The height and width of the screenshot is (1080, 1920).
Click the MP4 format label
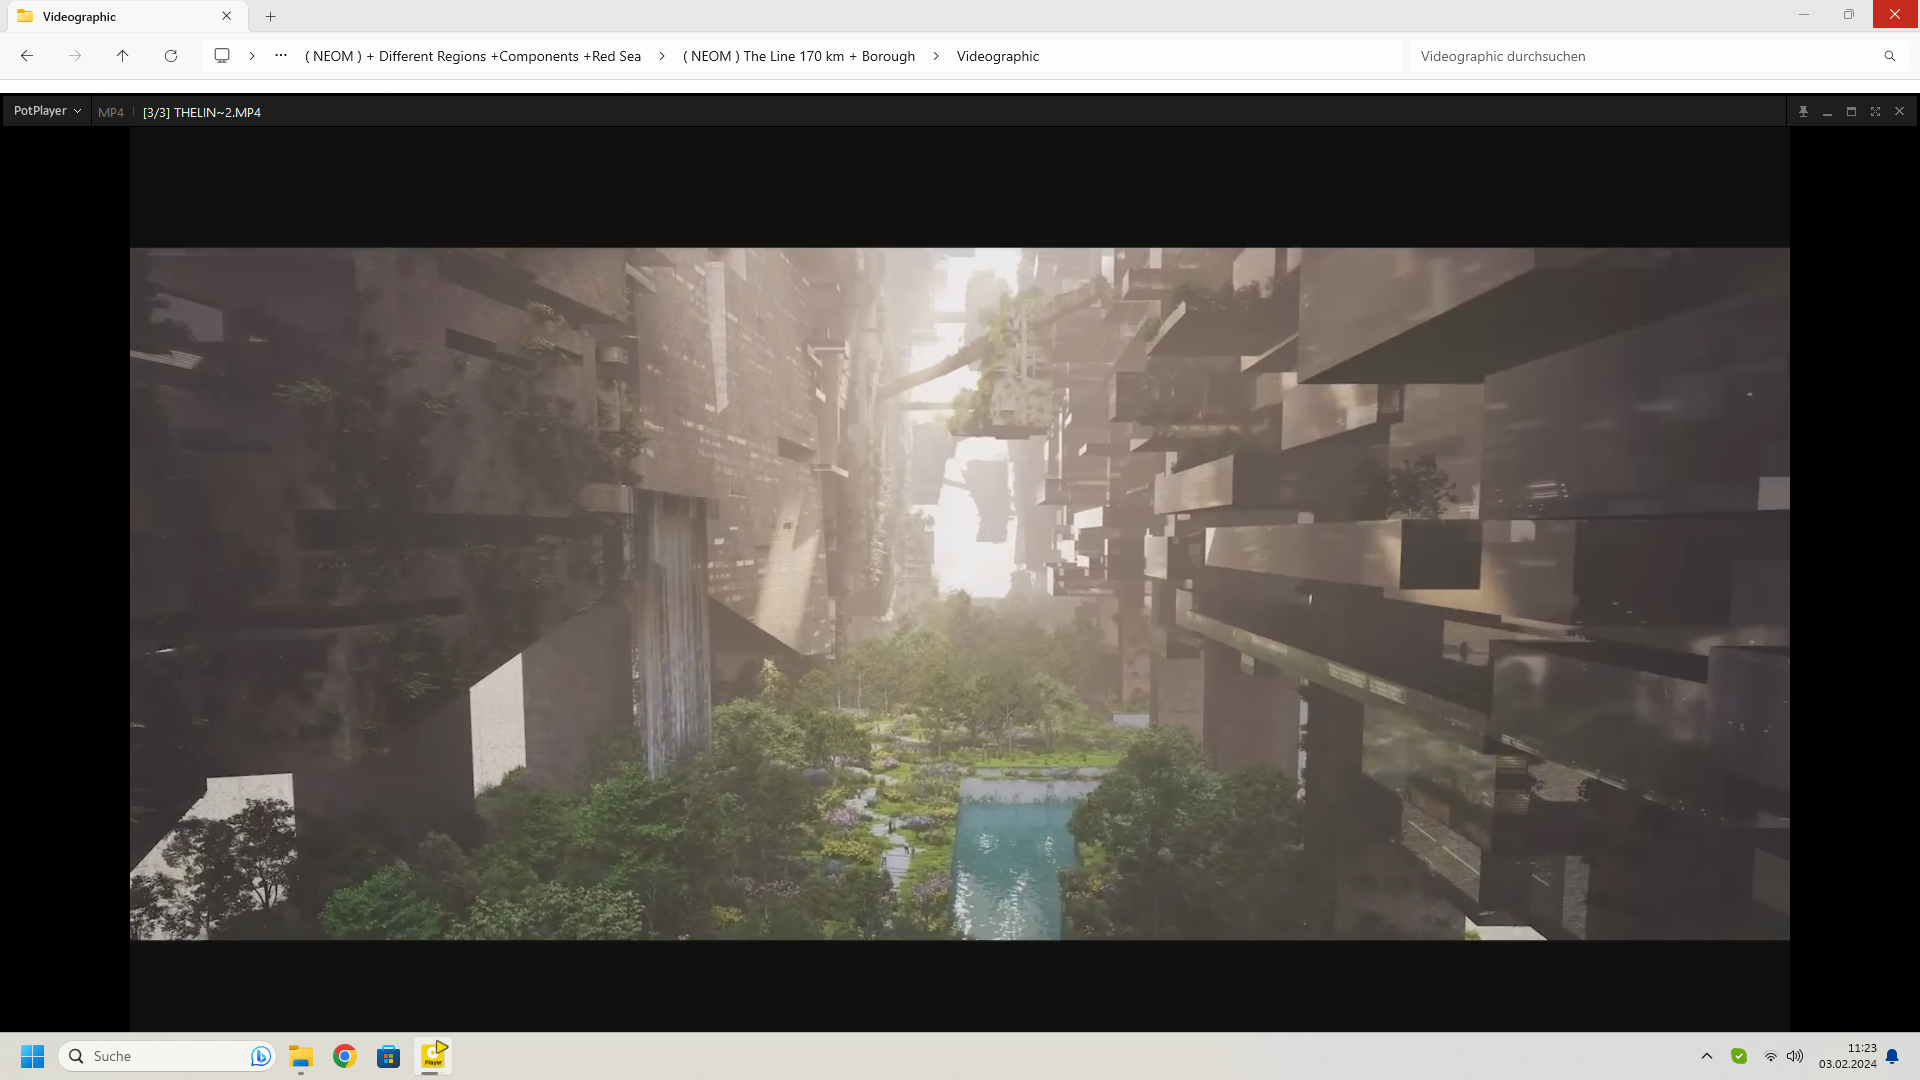click(111, 112)
